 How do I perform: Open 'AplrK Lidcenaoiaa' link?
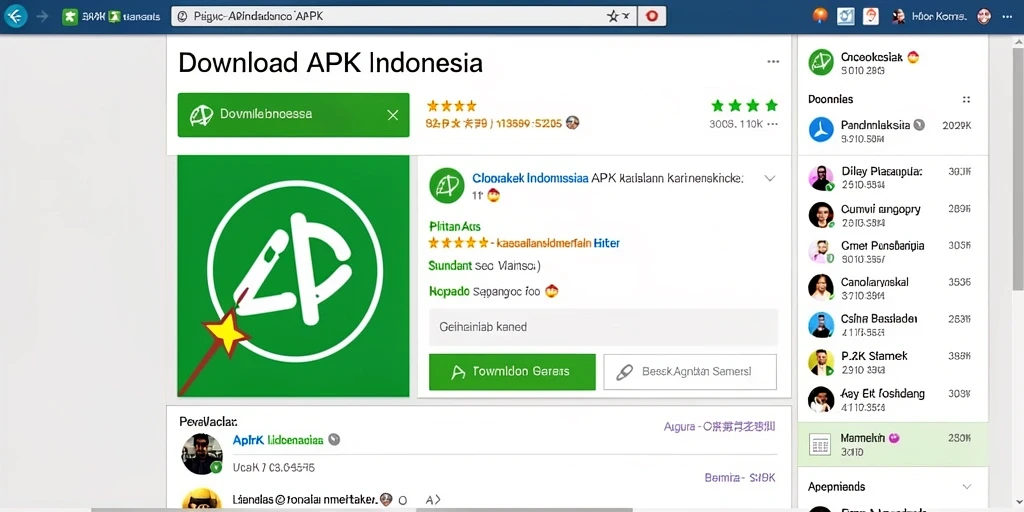tap(278, 440)
